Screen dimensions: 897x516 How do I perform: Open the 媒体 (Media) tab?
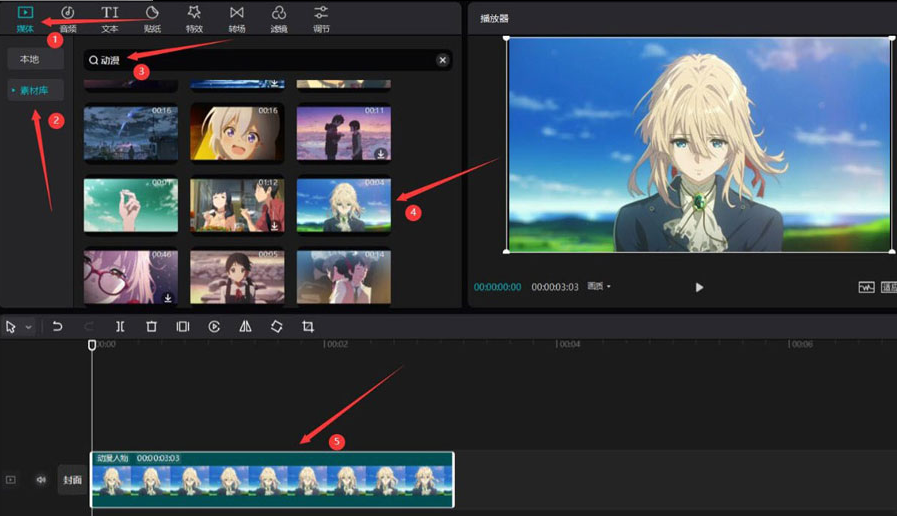click(x=25, y=19)
